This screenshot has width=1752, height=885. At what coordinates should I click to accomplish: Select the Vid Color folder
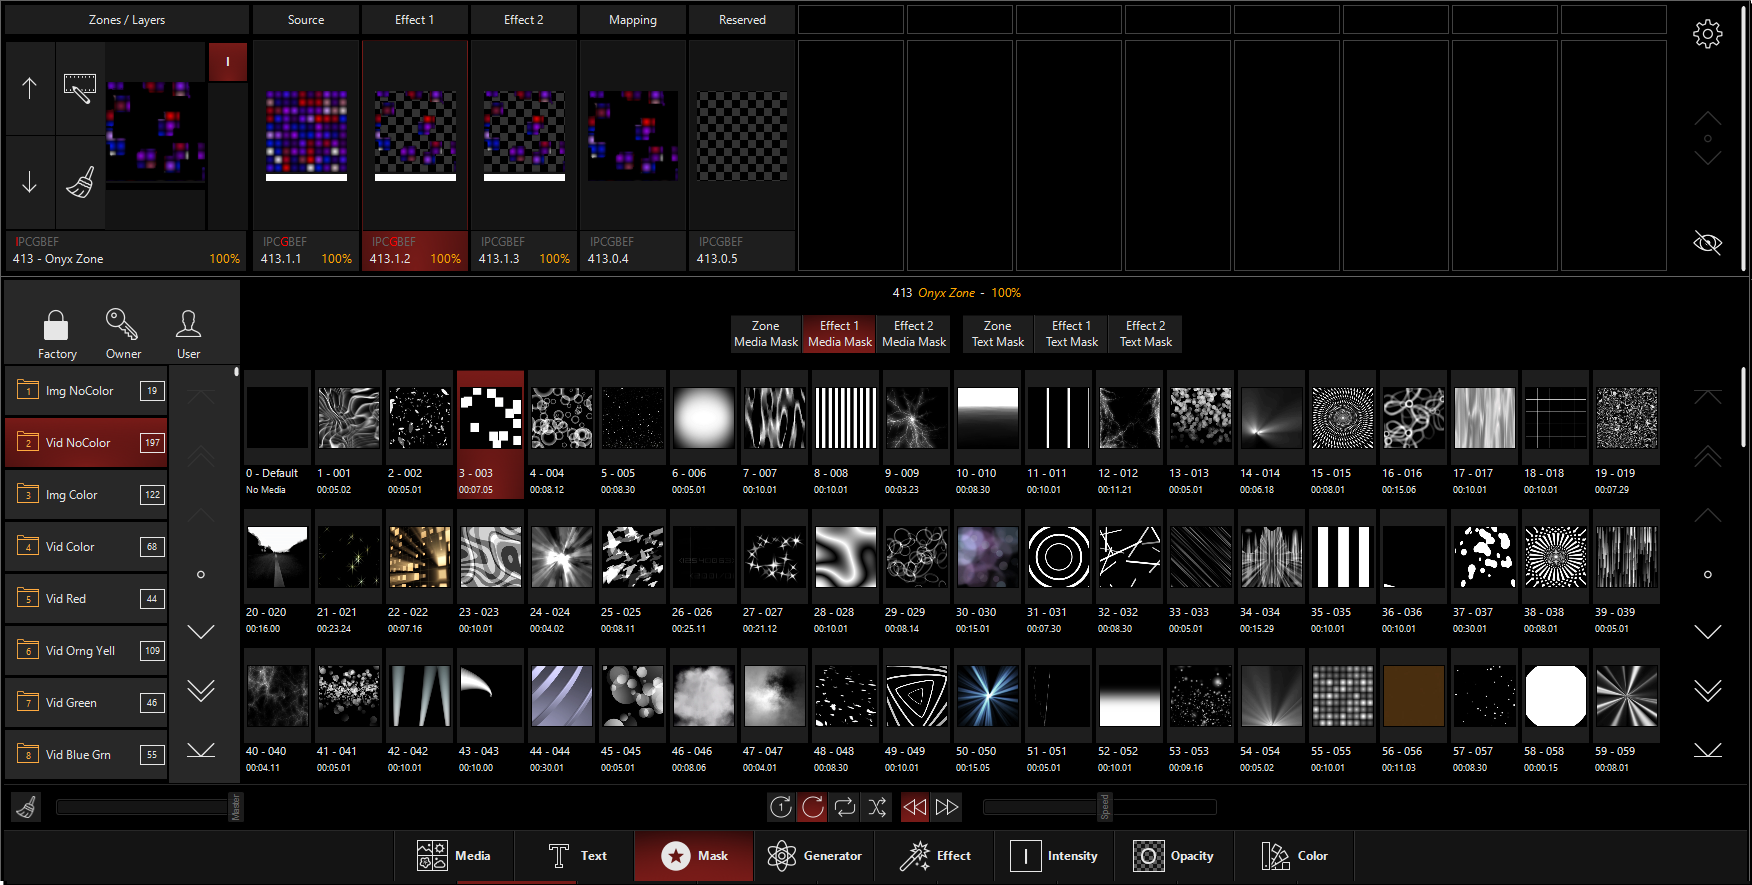pyautogui.click(x=87, y=547)
